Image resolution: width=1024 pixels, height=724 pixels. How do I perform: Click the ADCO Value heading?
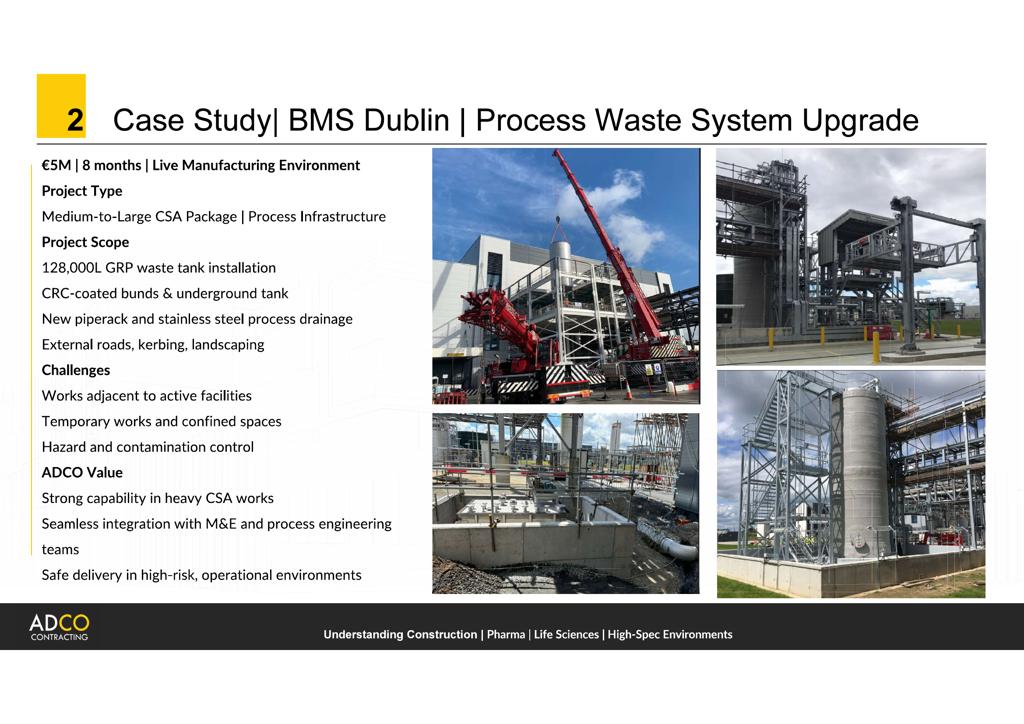tap(83, 472)
